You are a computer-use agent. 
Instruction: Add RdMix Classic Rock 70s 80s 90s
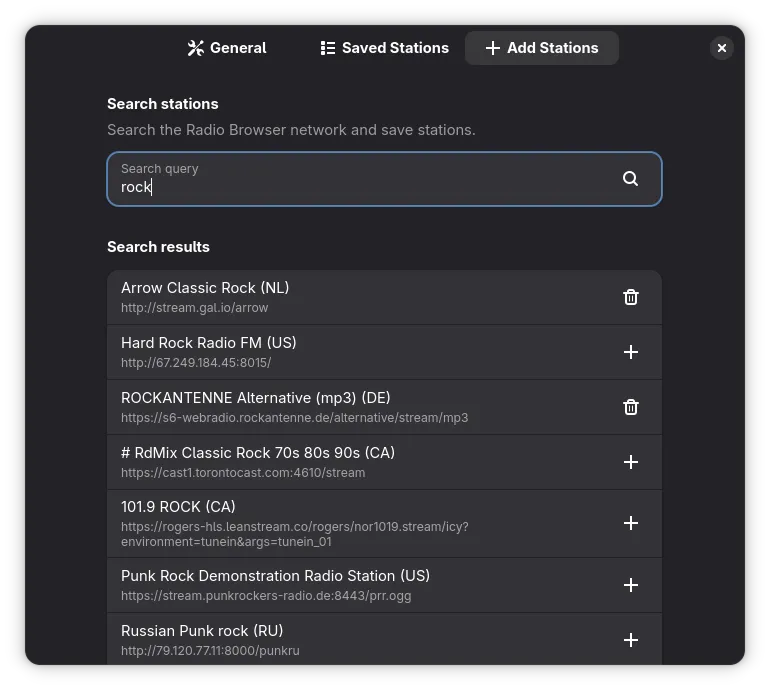click(x=630, y=462)
